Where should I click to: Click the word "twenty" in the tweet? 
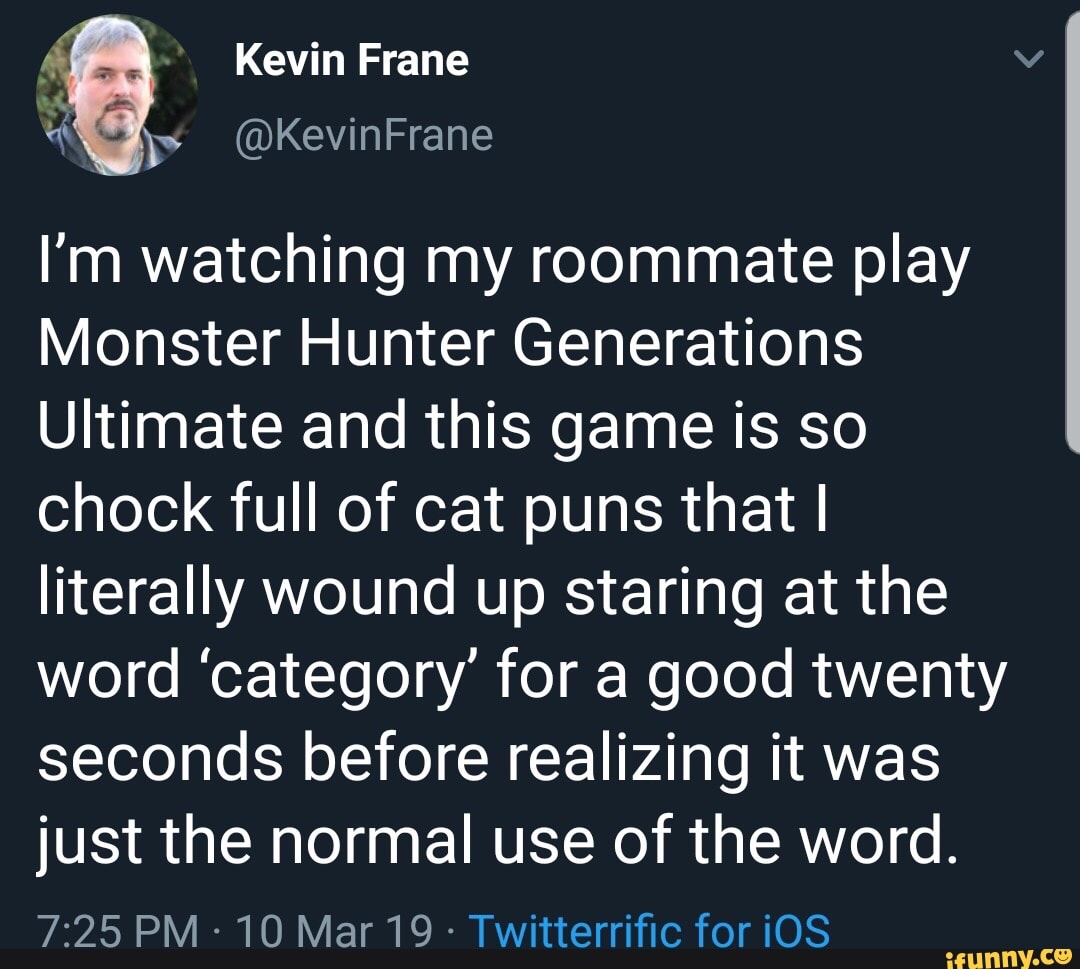(x=910, y=677)
